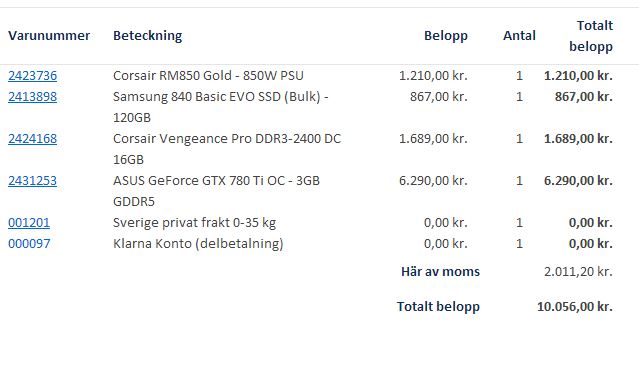The height and width of the screenshot is (378, 639).
Task: Click the grand total 10.056,00 kr.
Action: pyautogui.click(x=575, y=307)
